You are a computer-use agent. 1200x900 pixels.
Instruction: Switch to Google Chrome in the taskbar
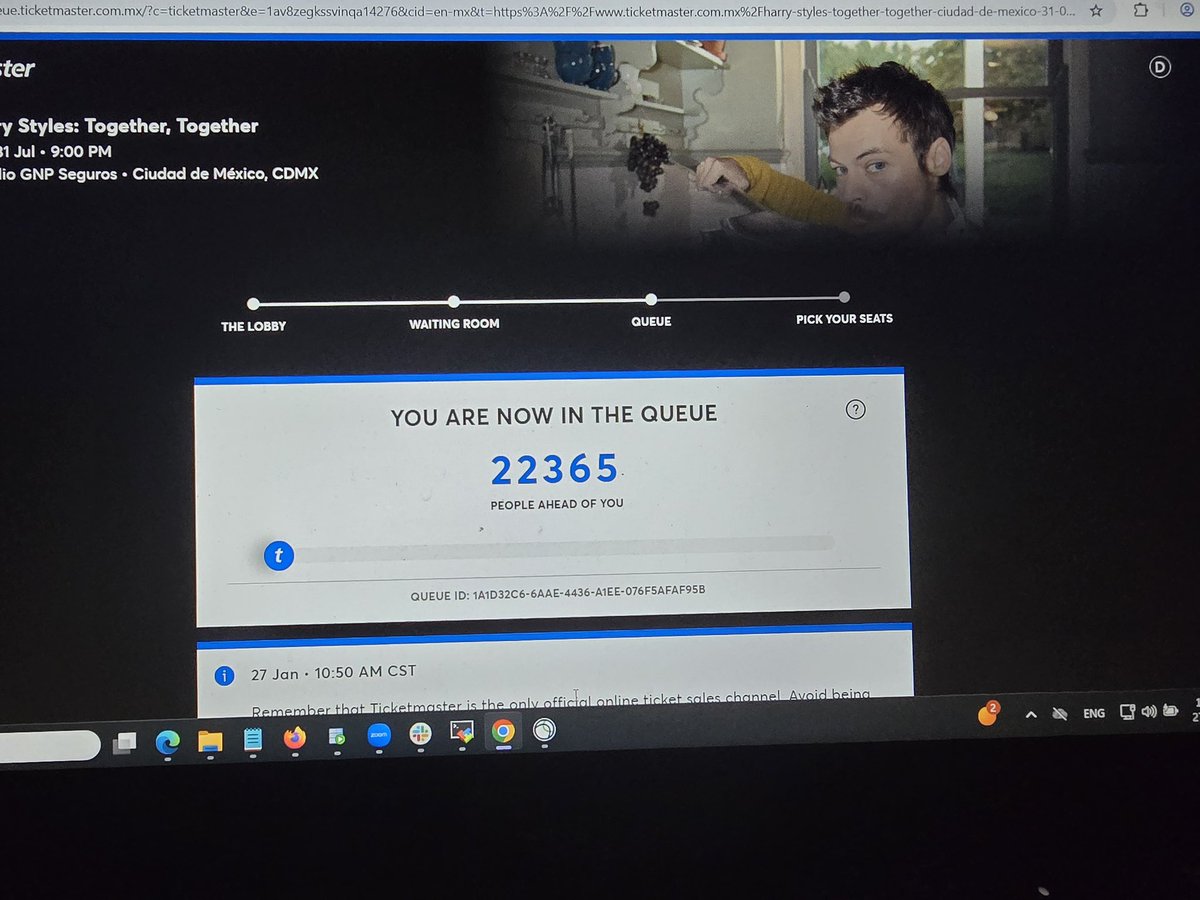coord(503,732)
